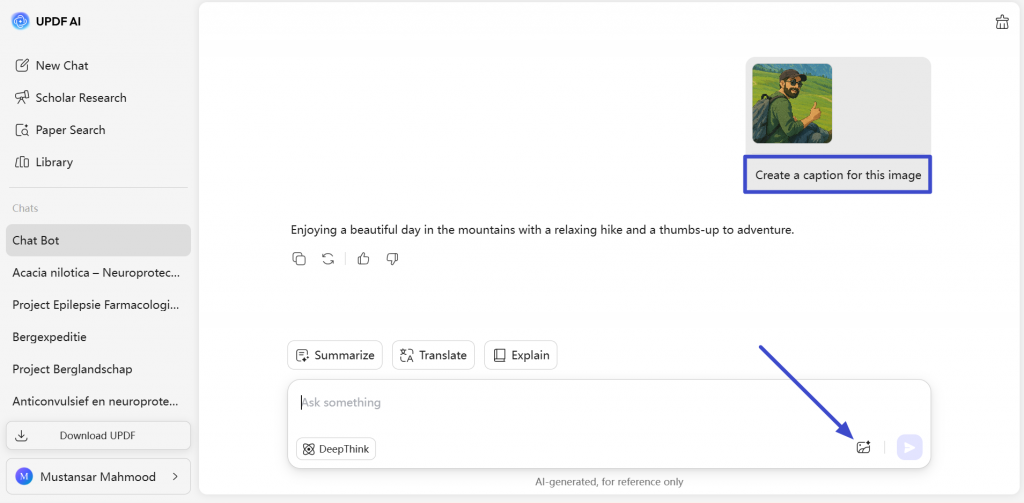1024x503 pixels.
Task: Click the UPDF AI logo icon
Action: coord(21,21)
